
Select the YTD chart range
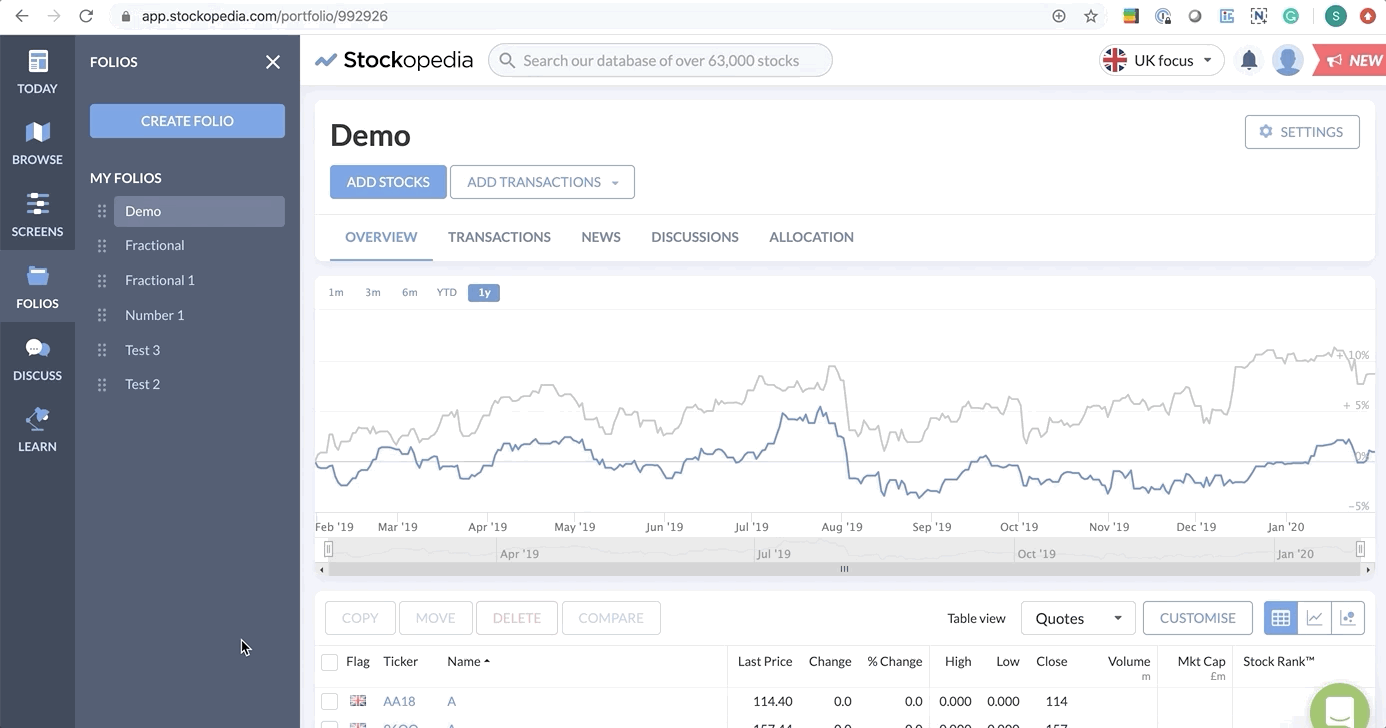(447, 292)
